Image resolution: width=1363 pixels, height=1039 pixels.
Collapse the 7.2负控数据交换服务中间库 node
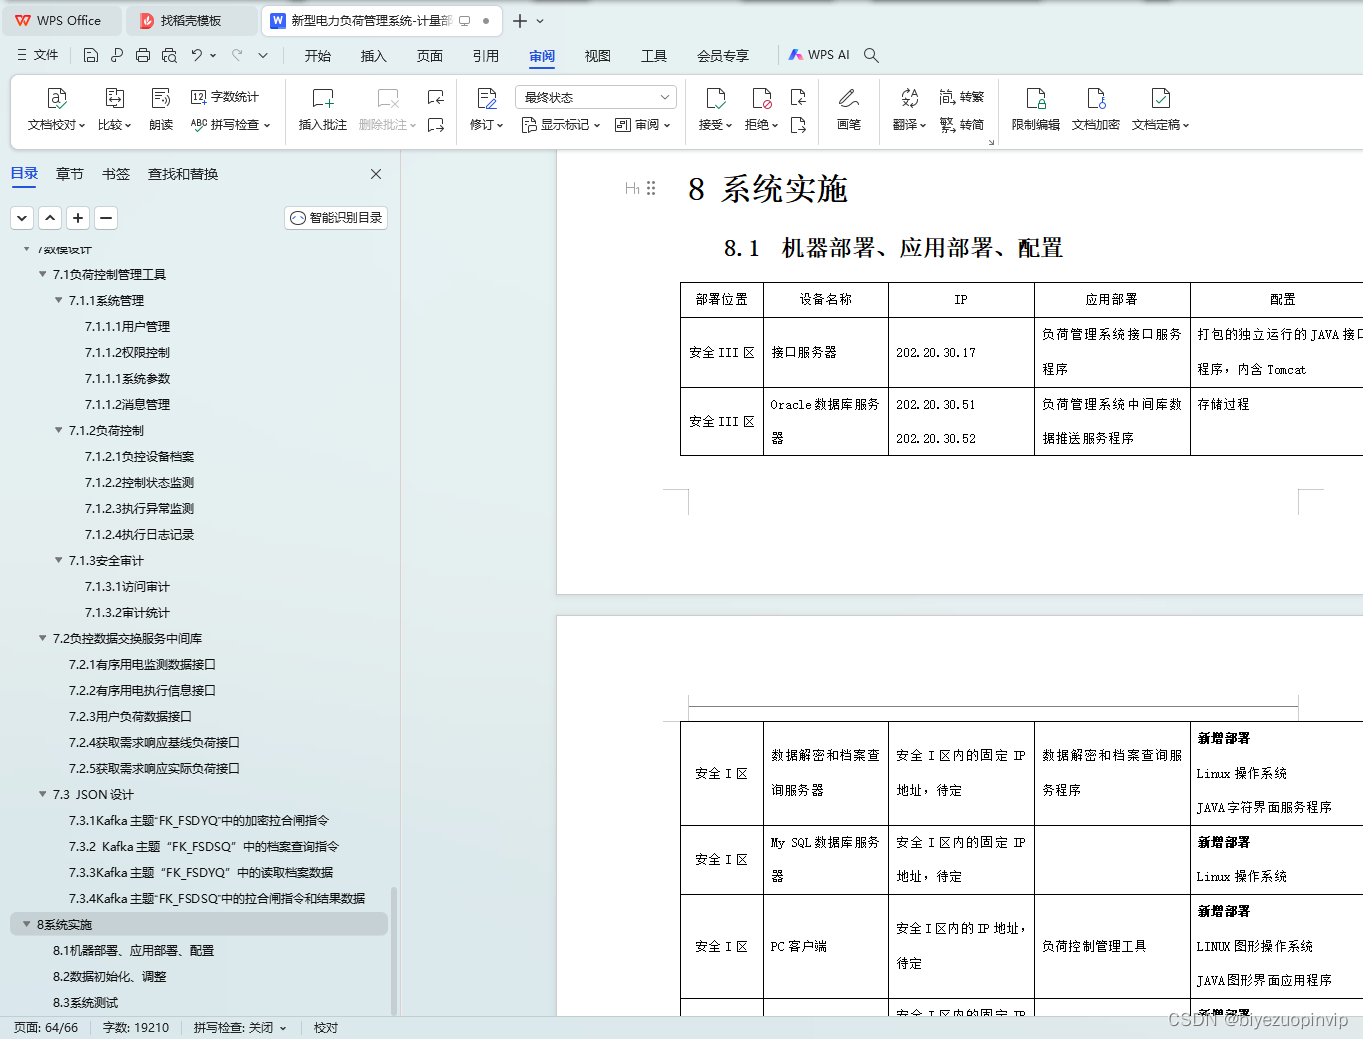pos(43,638)
